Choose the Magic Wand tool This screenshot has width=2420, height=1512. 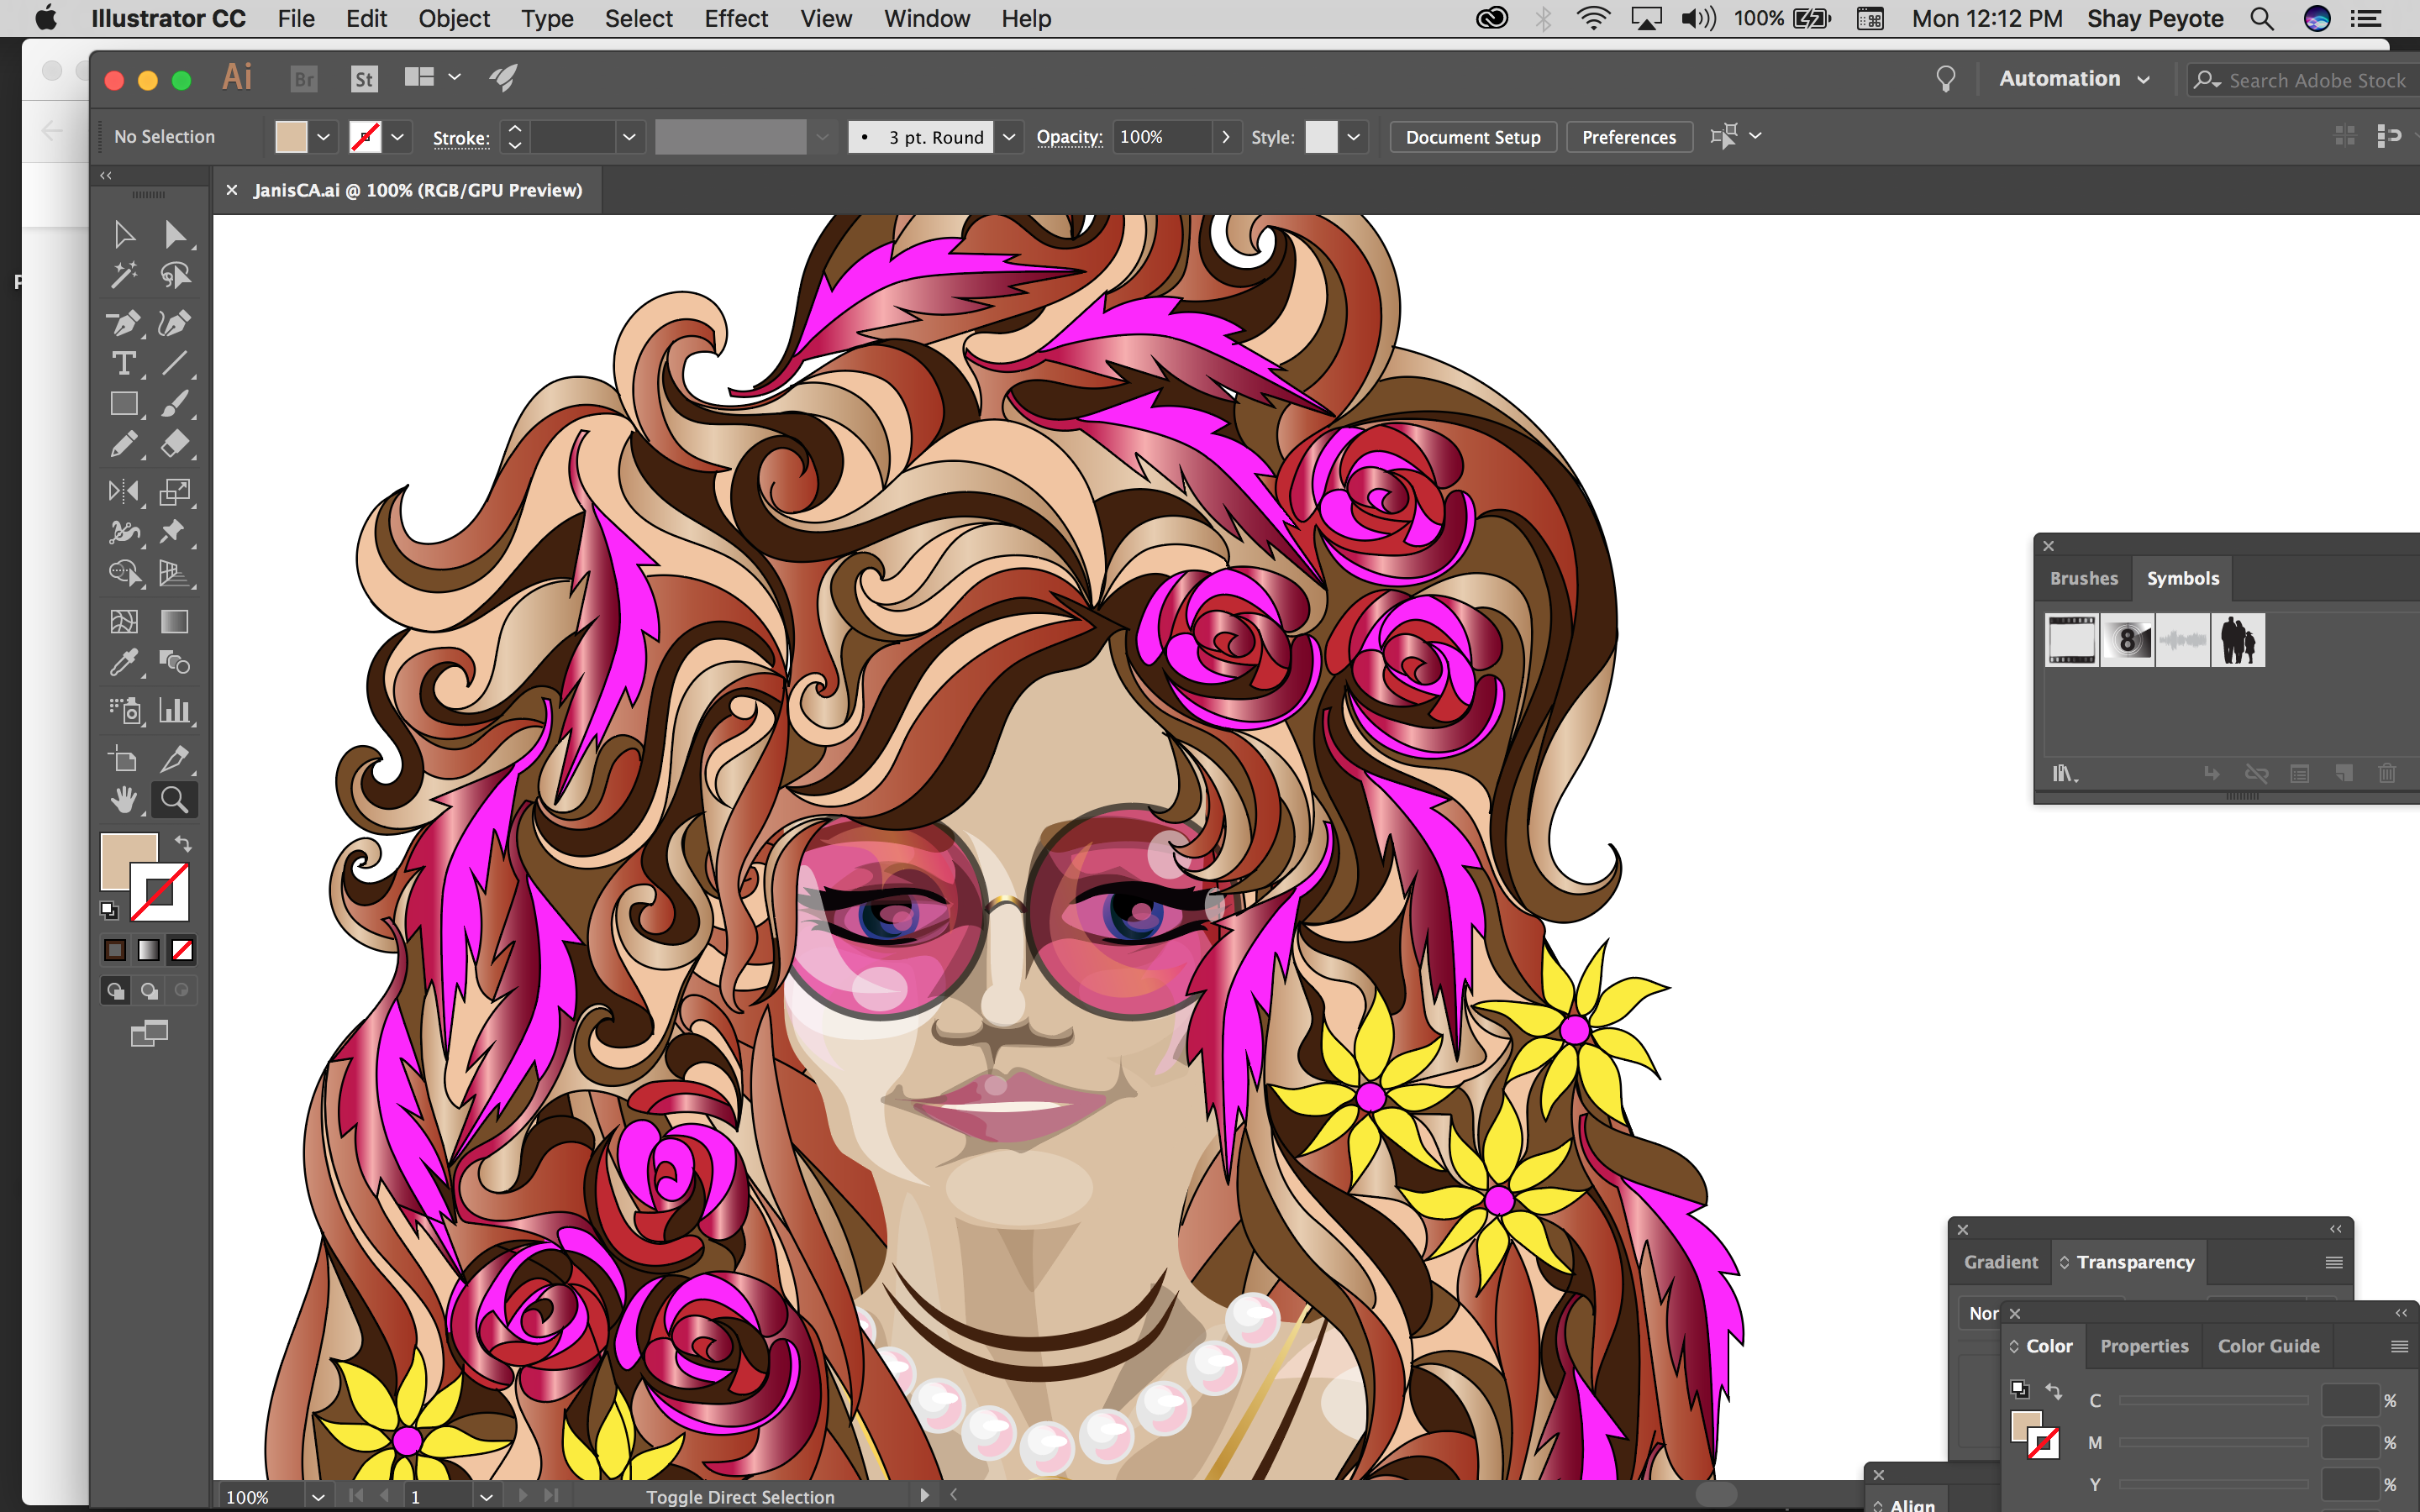pyautogui.click(x=124, y=275)
